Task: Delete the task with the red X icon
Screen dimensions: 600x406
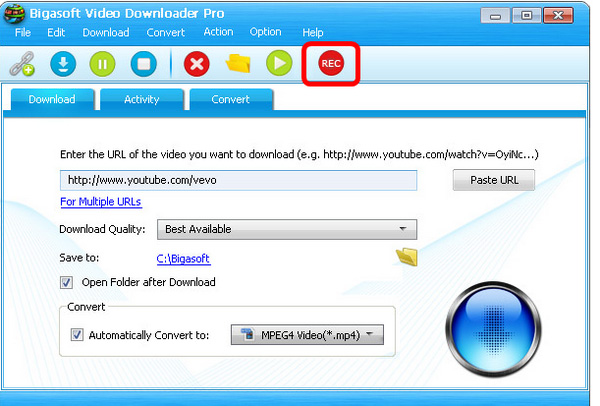Action: point(197,64)
